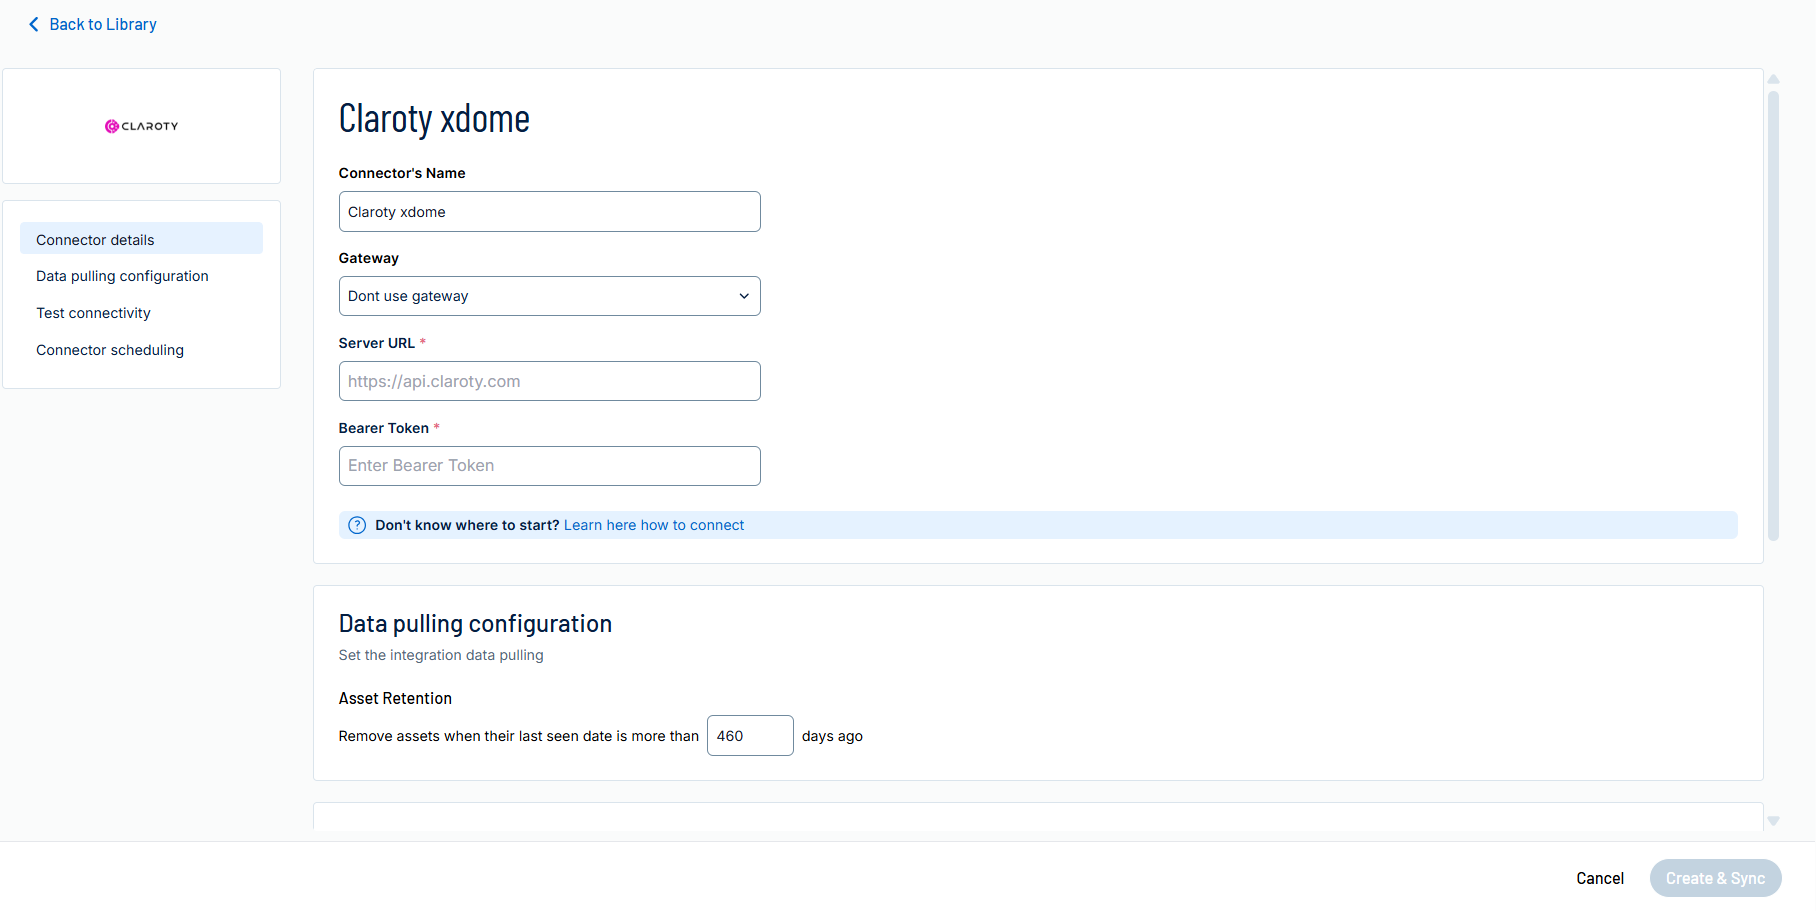Click the question mark help icon

coord(357,525)
